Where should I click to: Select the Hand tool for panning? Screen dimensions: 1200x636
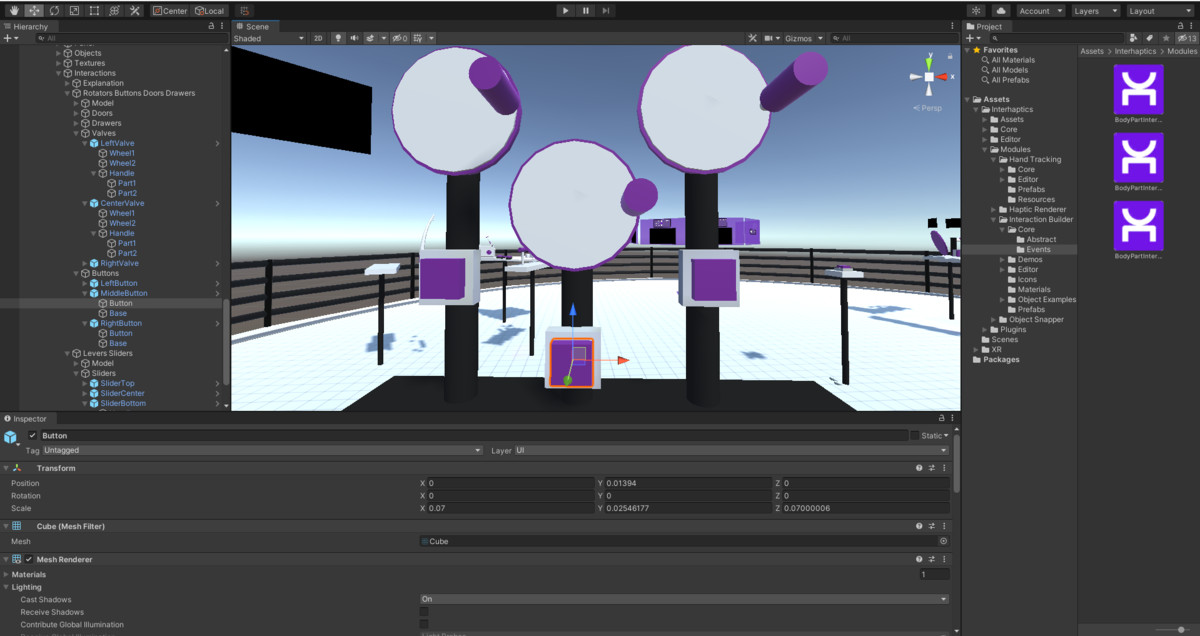(x=13, y=9)
